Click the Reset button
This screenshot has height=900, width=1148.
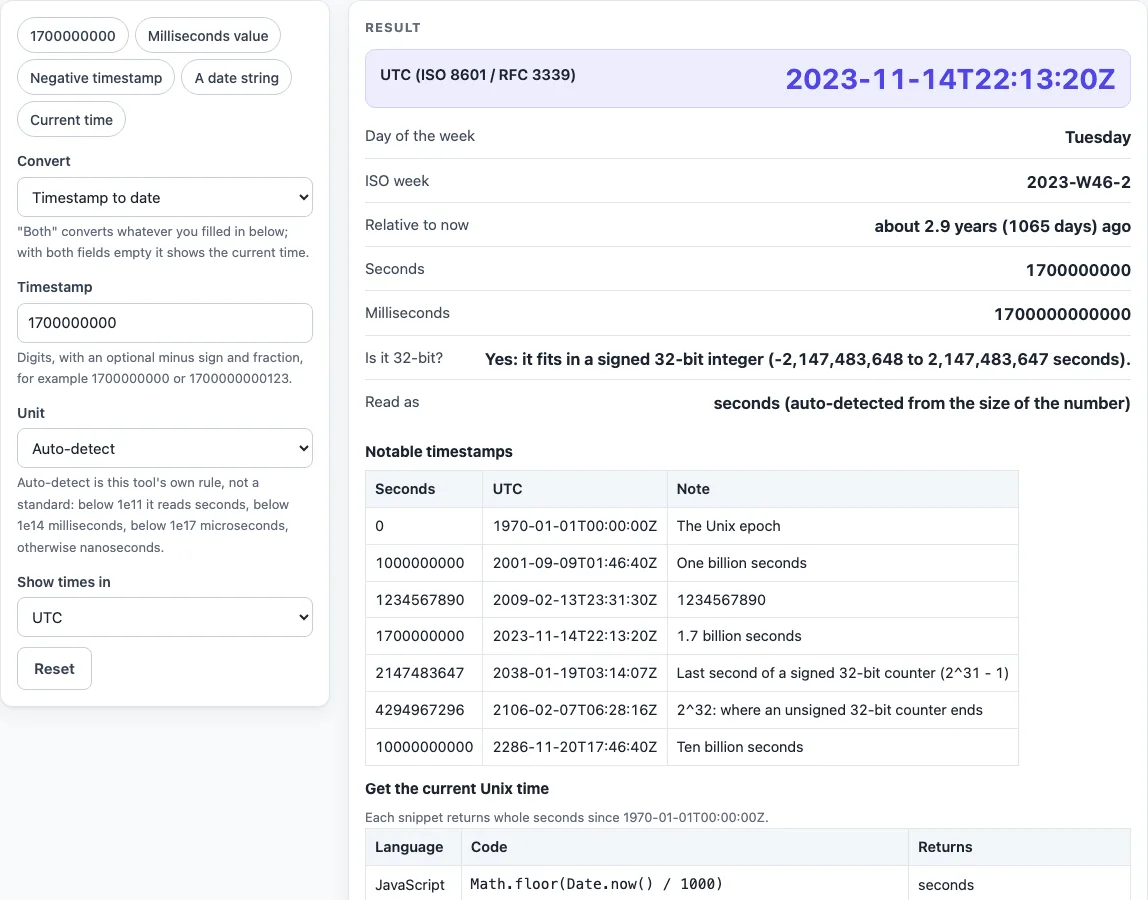click(54, 669)
